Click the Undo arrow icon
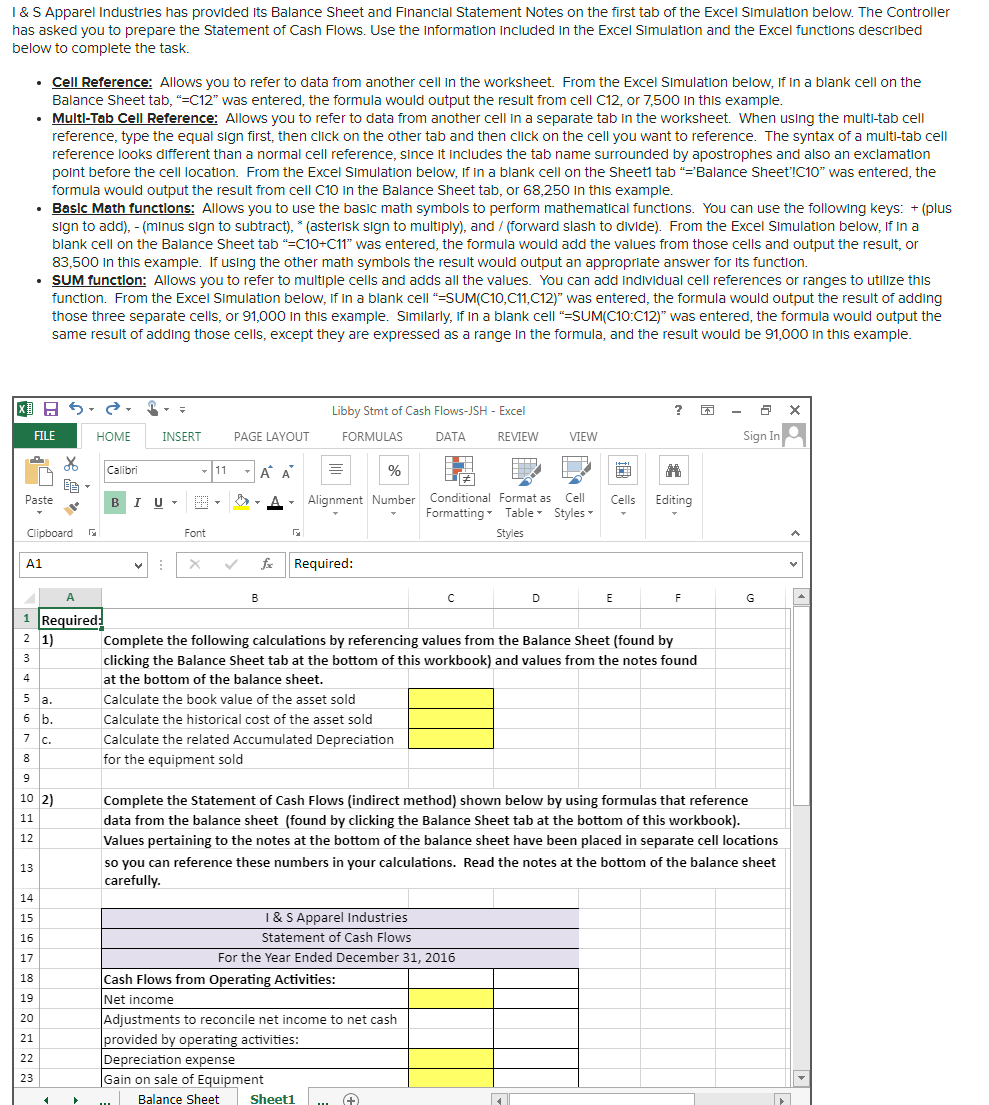Viewport: 989px width, 1105px height. coord(76,409)
